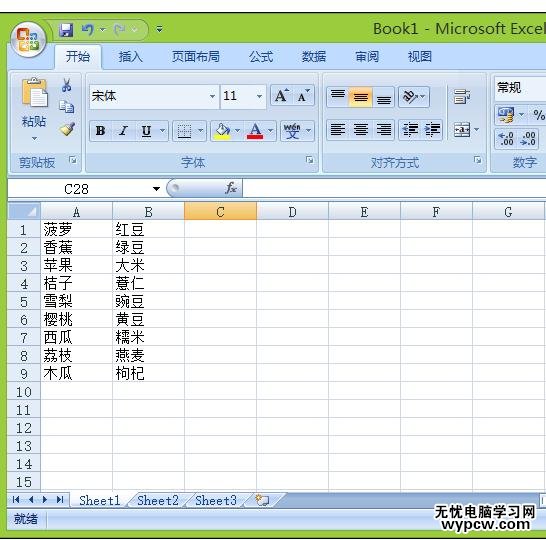
Task: Click the phonetic guide wén icon
Action: coord(292,131)
